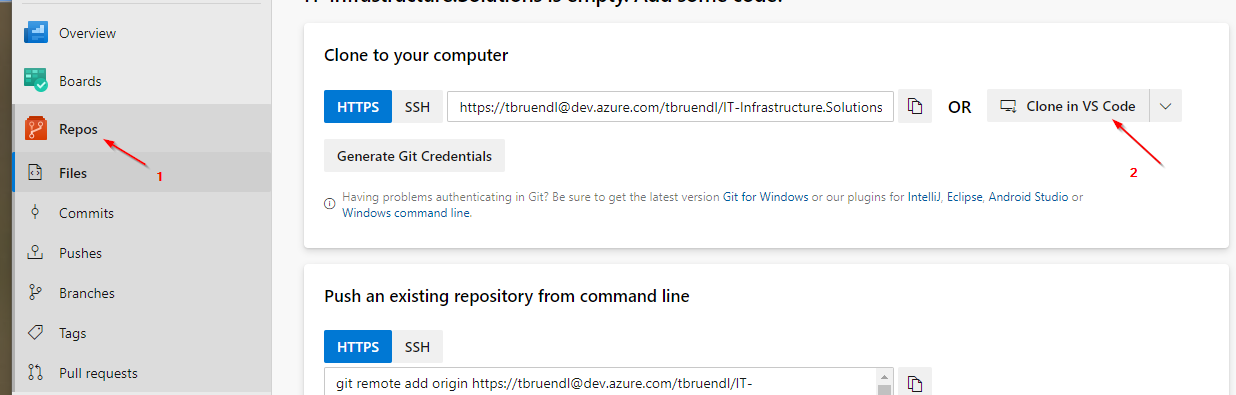The image size is (1236, 395).
Task: Click the Generate Git Credentials button
Action: (414, 156)
